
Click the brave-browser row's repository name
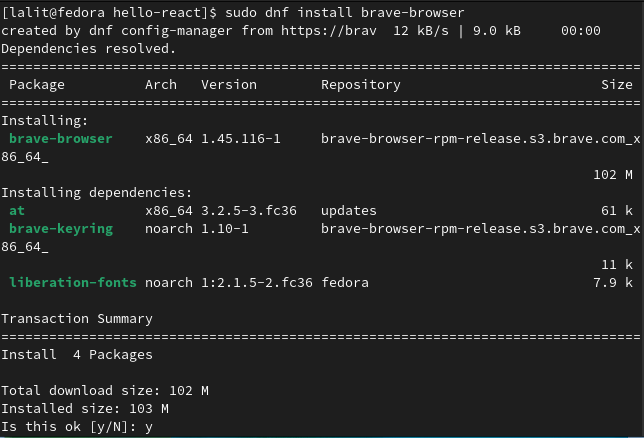pyautogui.click(x=481, y=139)
